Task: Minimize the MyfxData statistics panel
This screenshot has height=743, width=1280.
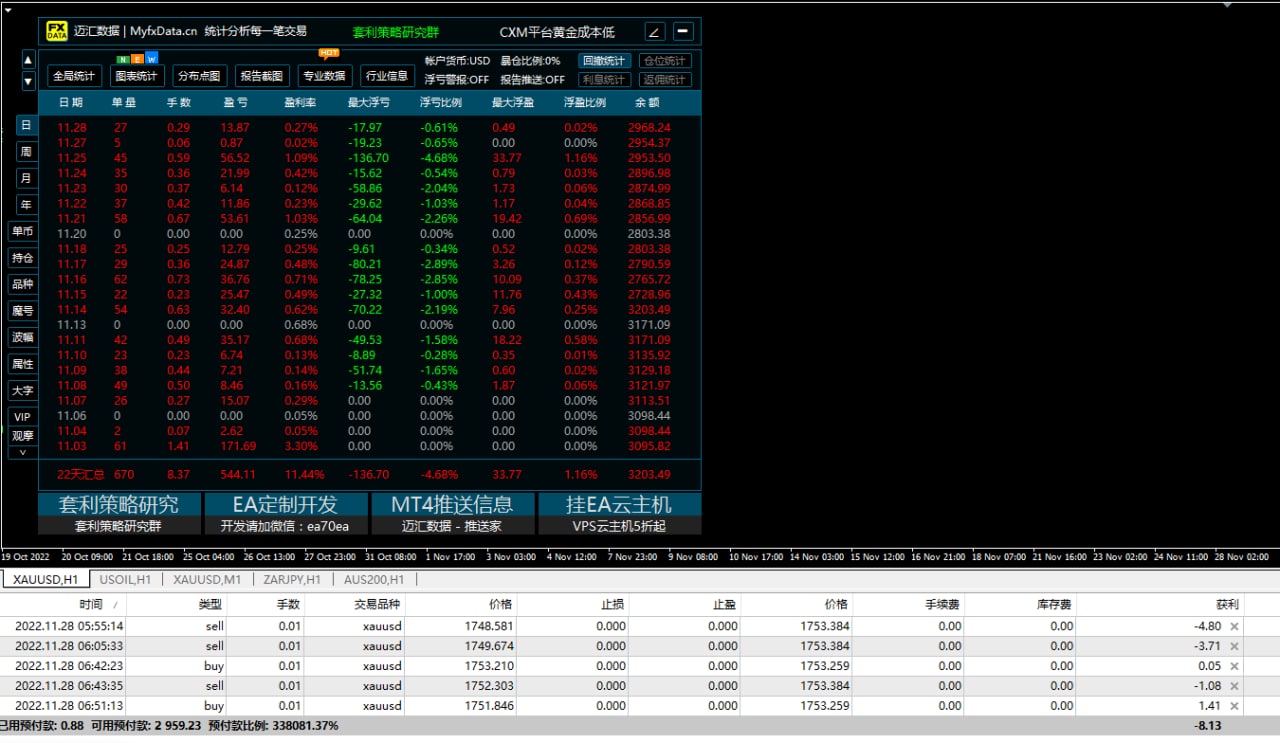Action: click(x=683, y=32)
